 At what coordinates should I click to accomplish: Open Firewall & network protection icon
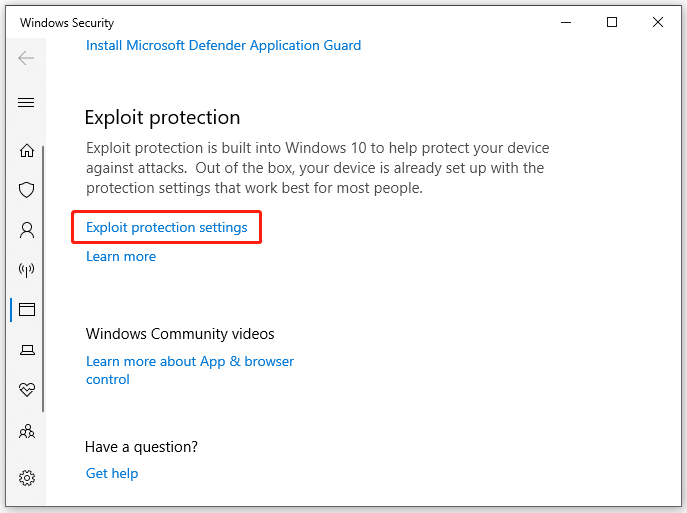coord(27,270)
